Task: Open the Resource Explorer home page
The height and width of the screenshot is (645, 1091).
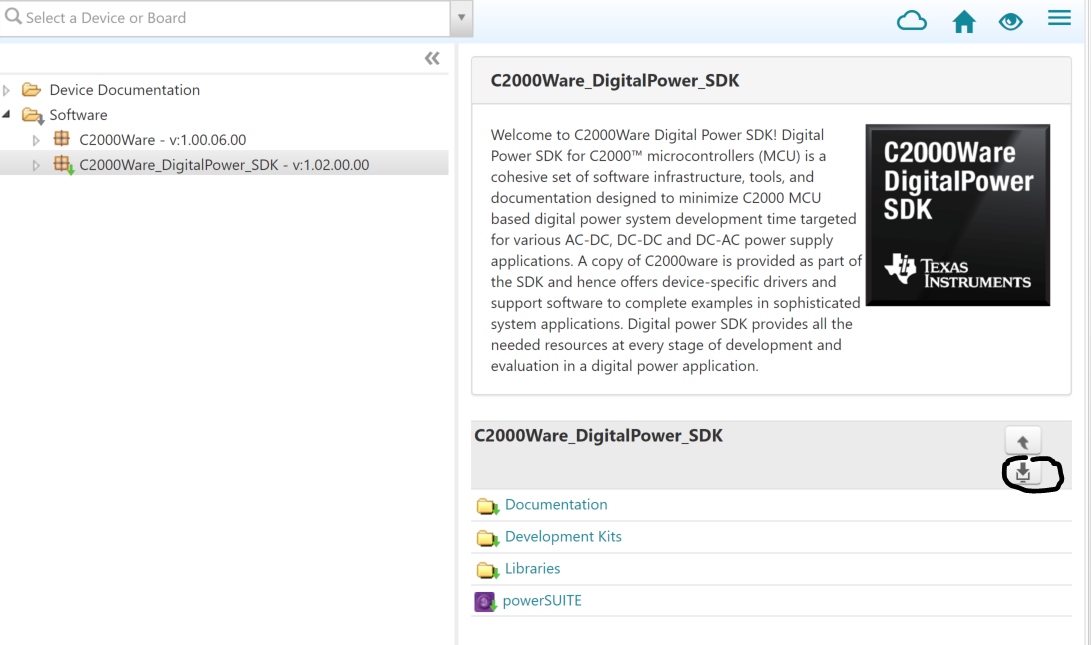Action: [963, 20]
